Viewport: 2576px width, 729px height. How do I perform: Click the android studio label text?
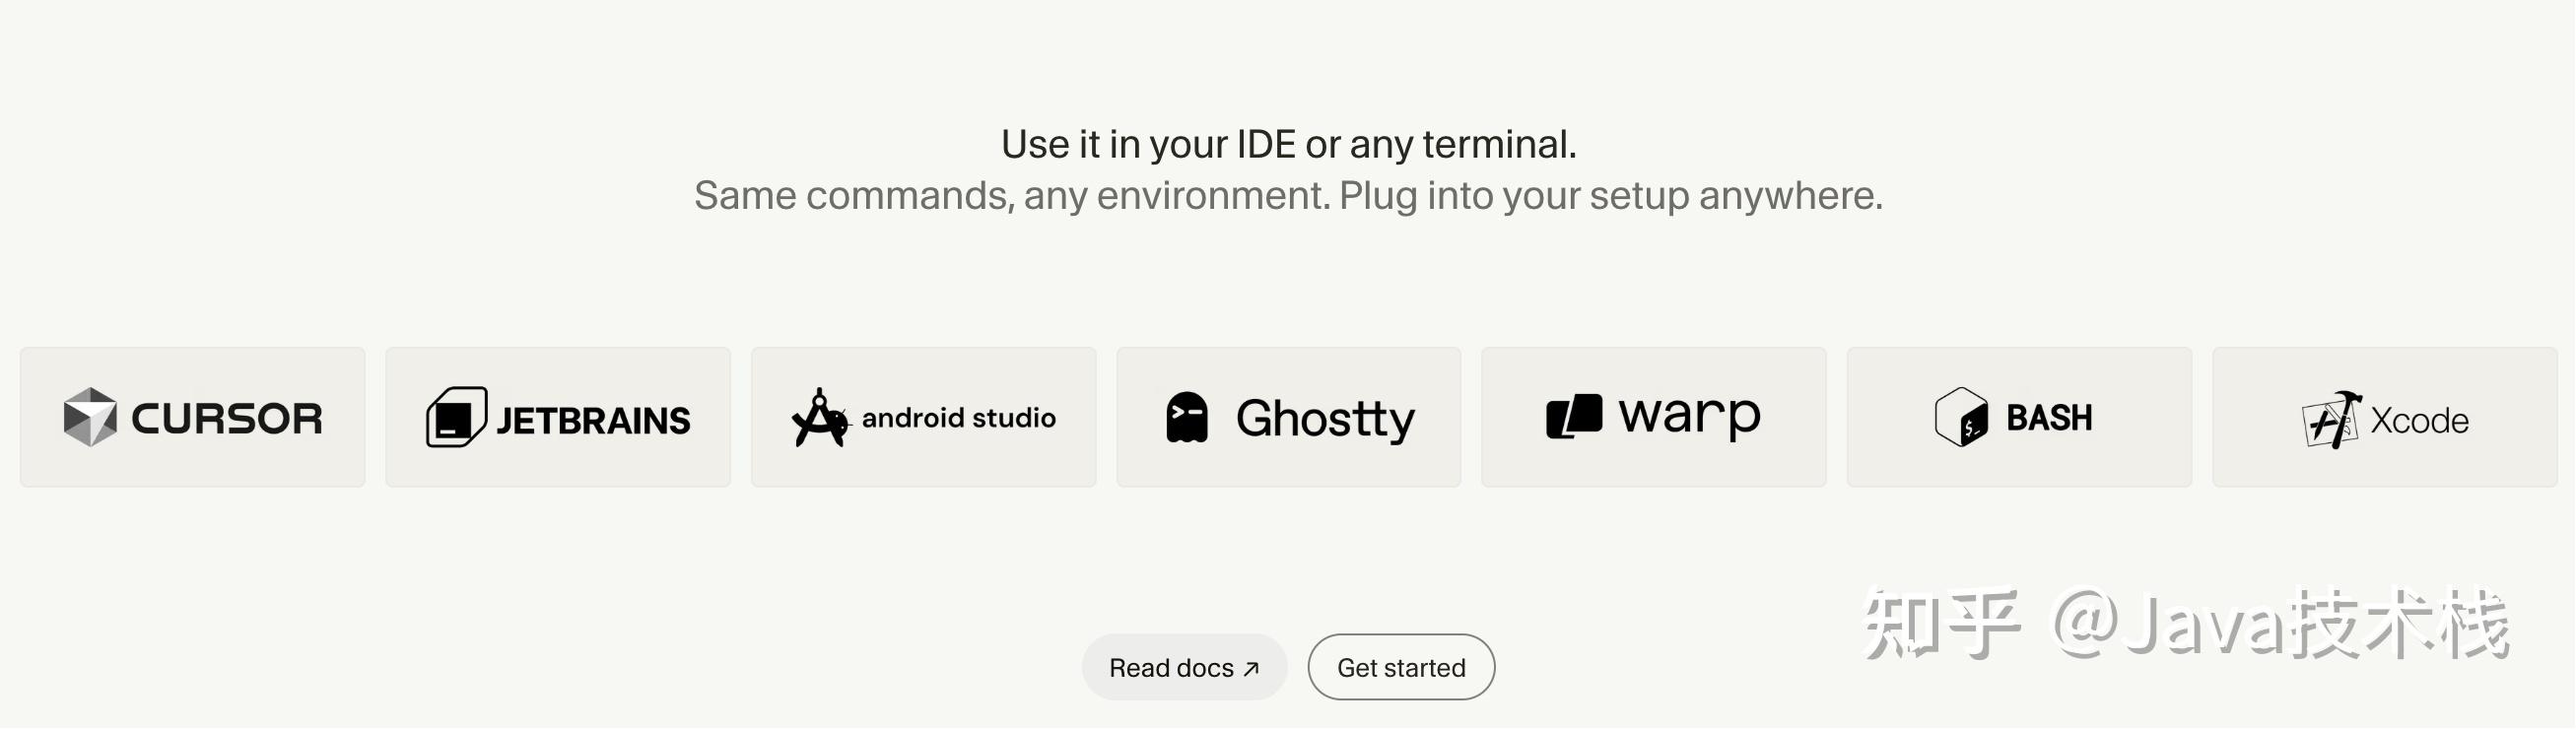[958, 417]
